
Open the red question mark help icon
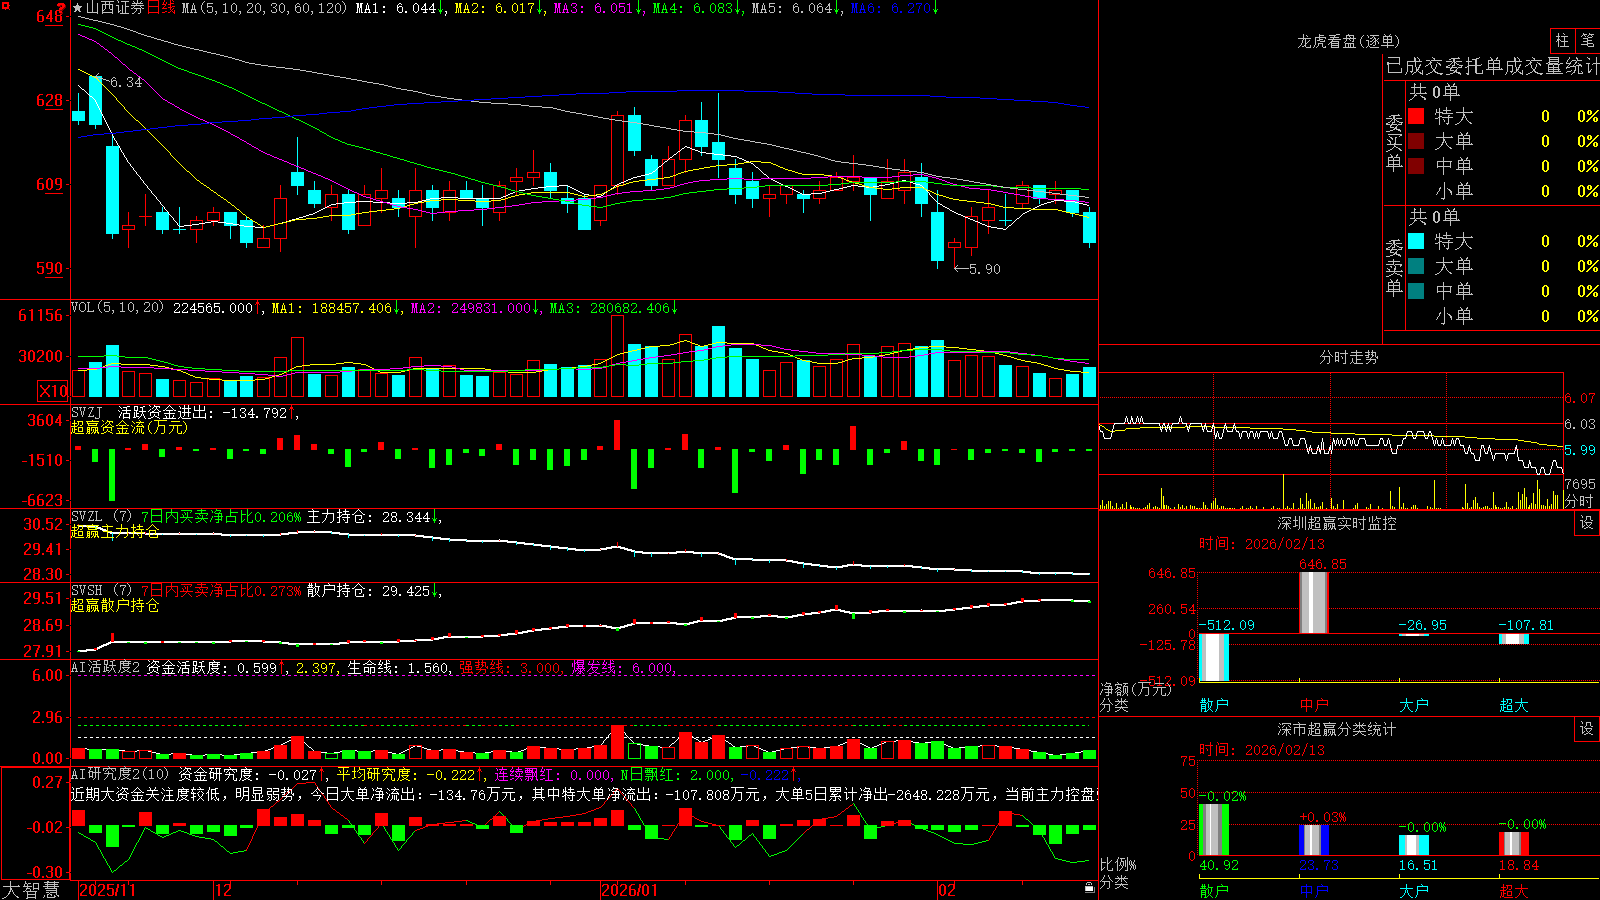pyautogui.click(x=62, y=8)
